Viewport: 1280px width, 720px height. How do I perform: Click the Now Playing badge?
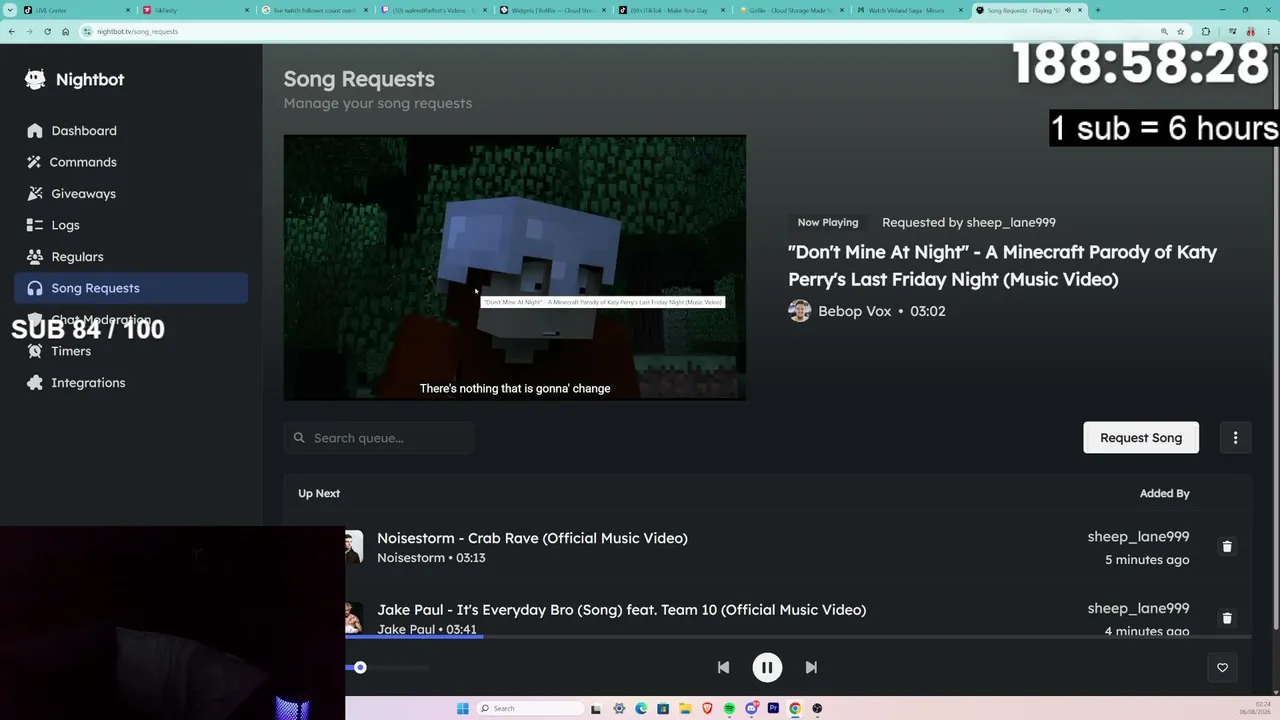click(x=828, y=223)
